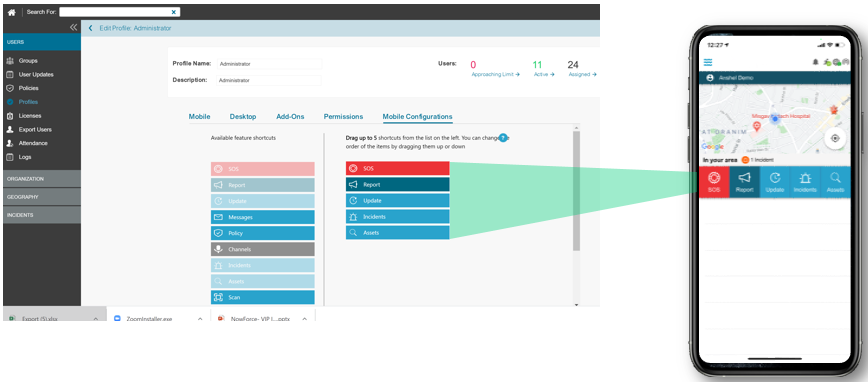This screenshot has height=382, width=868.
Task: Tap the Incidents siren on the phone
Action: (805, 182)
